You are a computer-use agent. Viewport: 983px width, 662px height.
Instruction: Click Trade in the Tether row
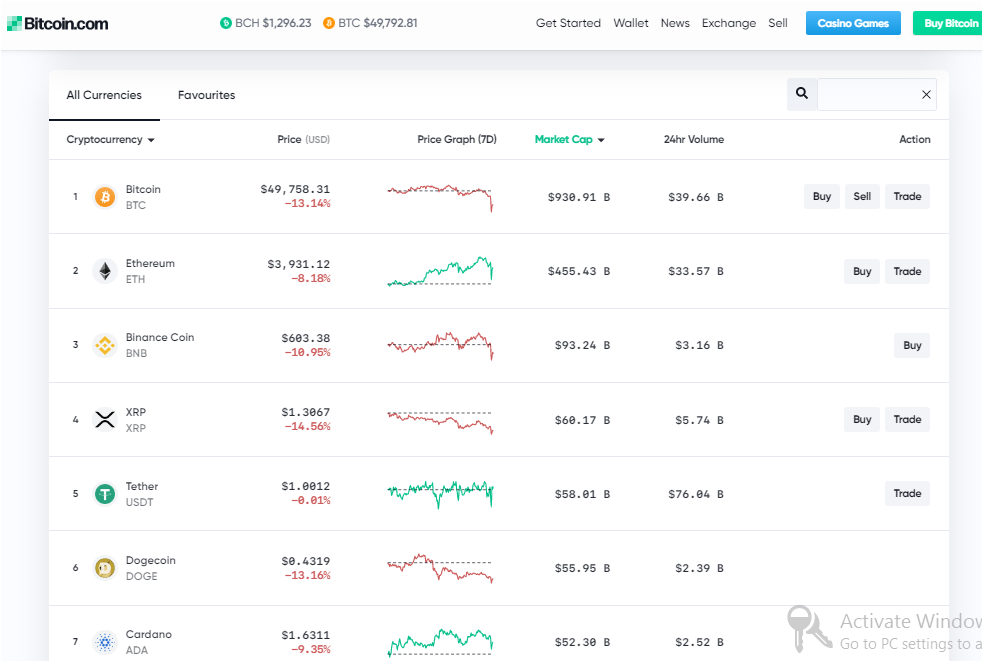907,493
